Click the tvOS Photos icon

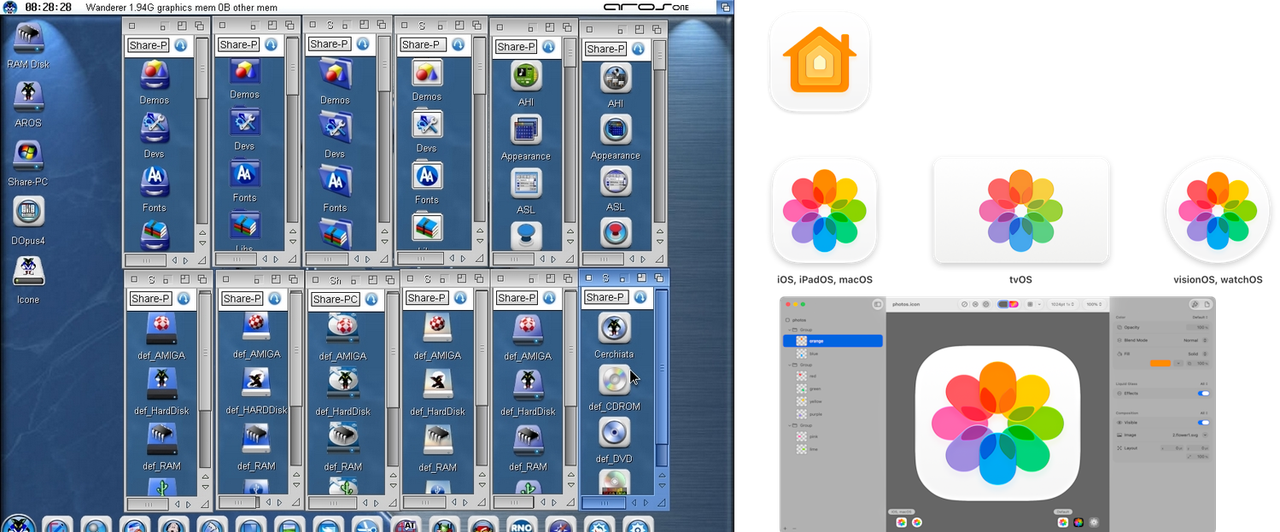click(x=1021, y=211)
